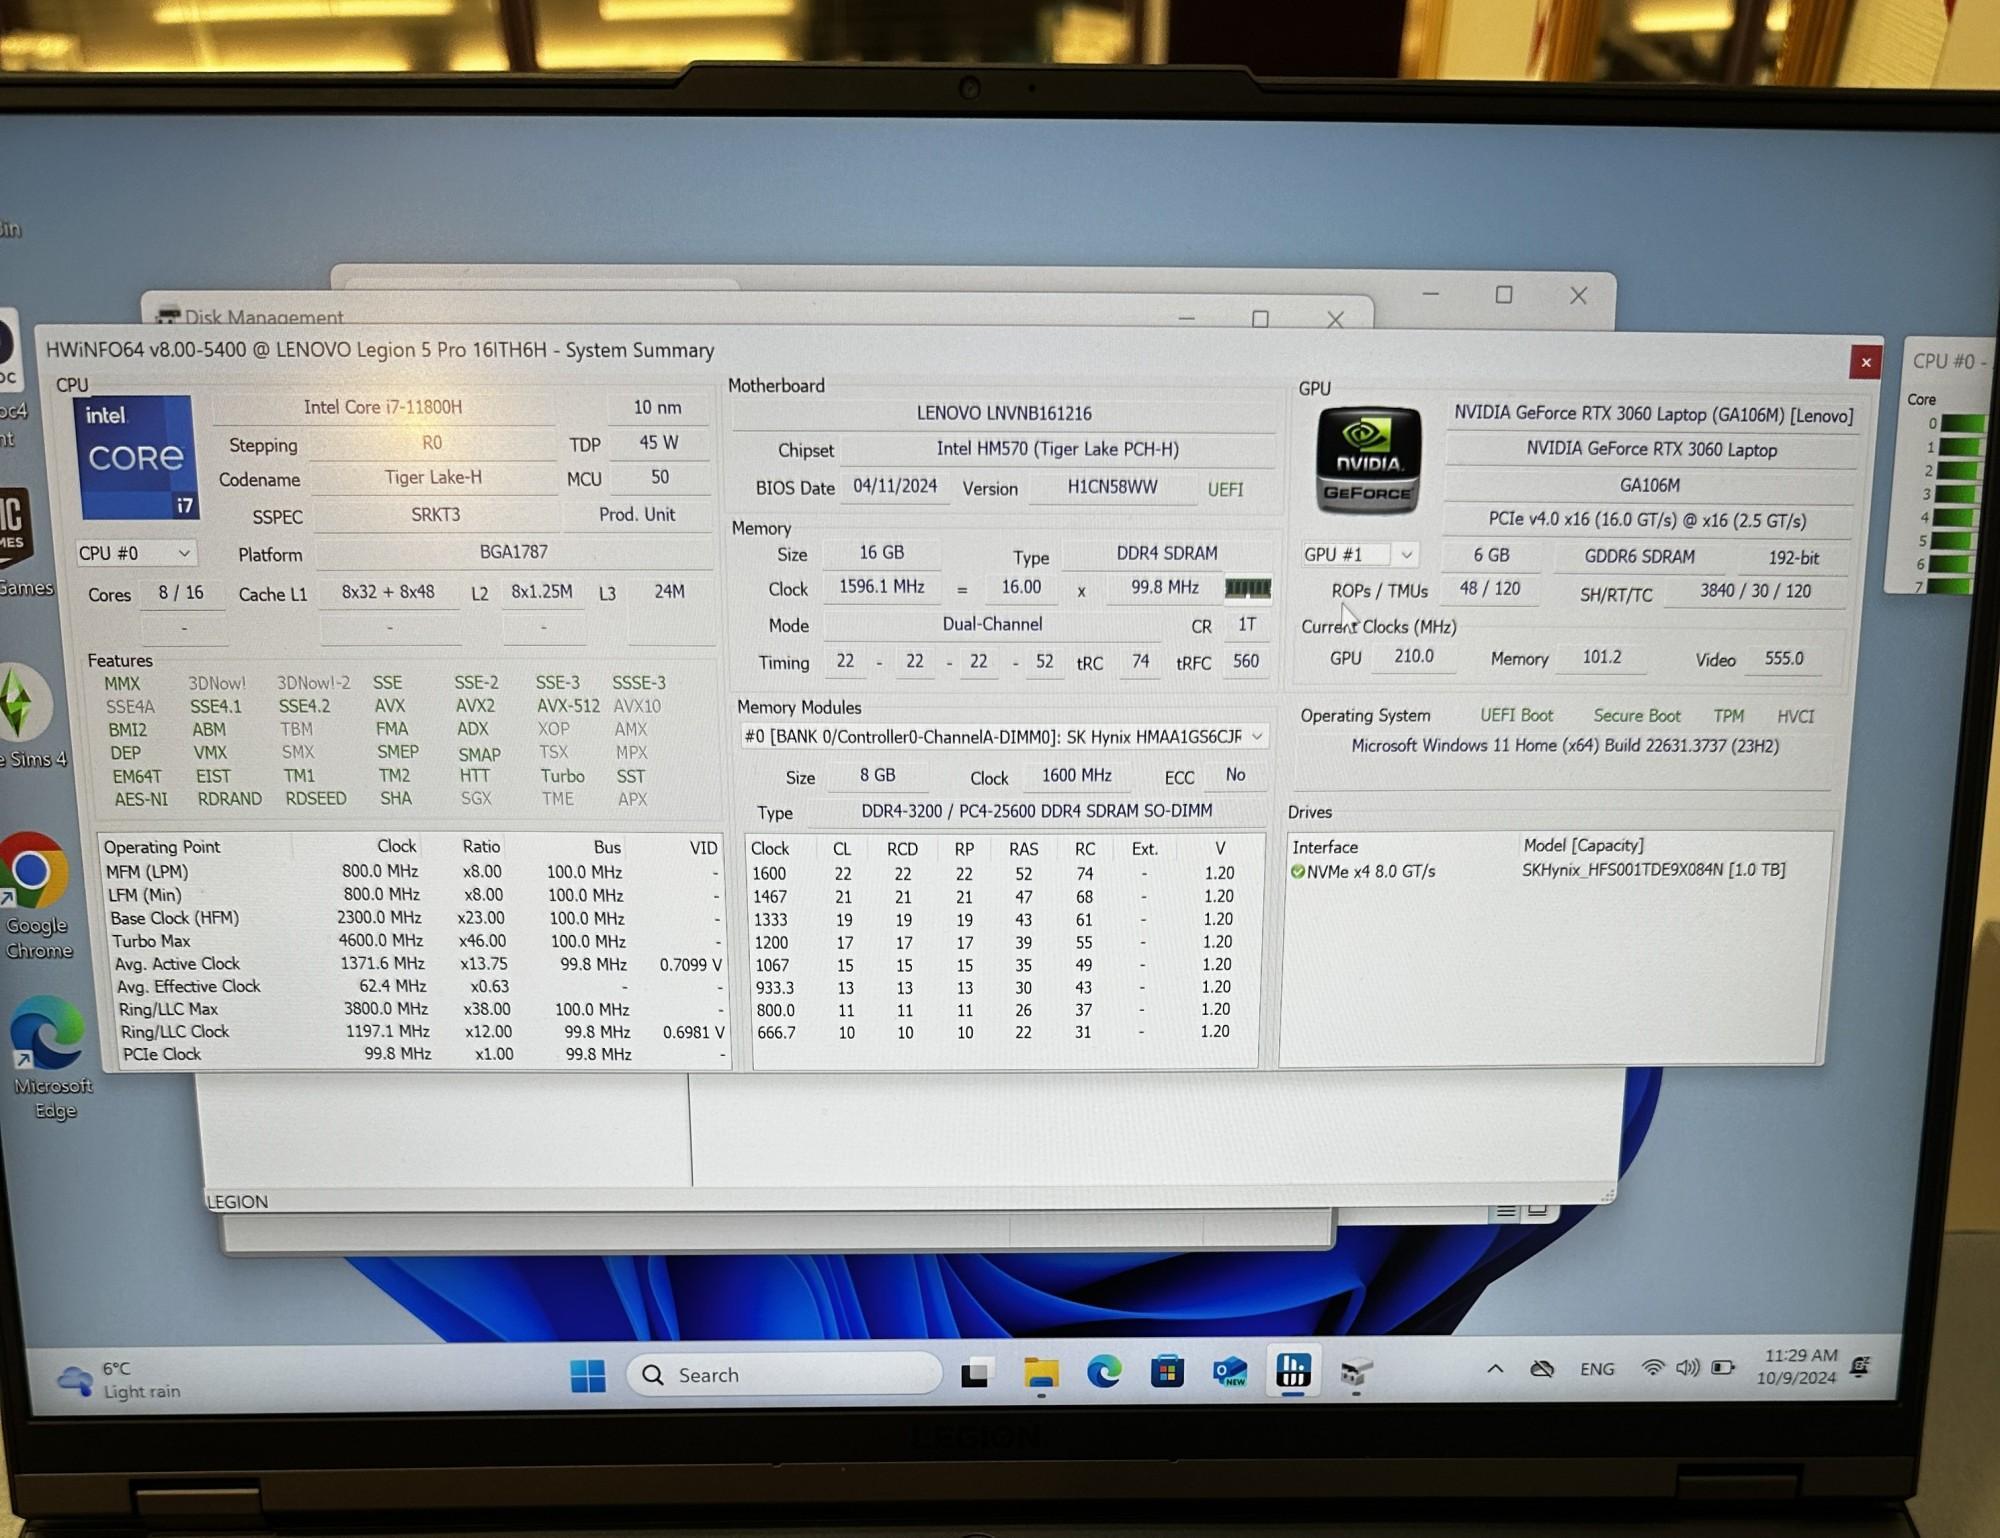2000x1538 pixels.
Task: Open Microsoft Store from the taskbar
Action: [x=1167, y=1372]
